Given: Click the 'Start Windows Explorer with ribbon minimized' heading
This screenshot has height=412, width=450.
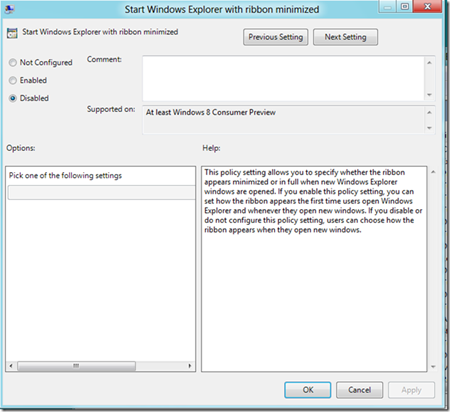Looking at the screenshot, I should click(100, 32).
